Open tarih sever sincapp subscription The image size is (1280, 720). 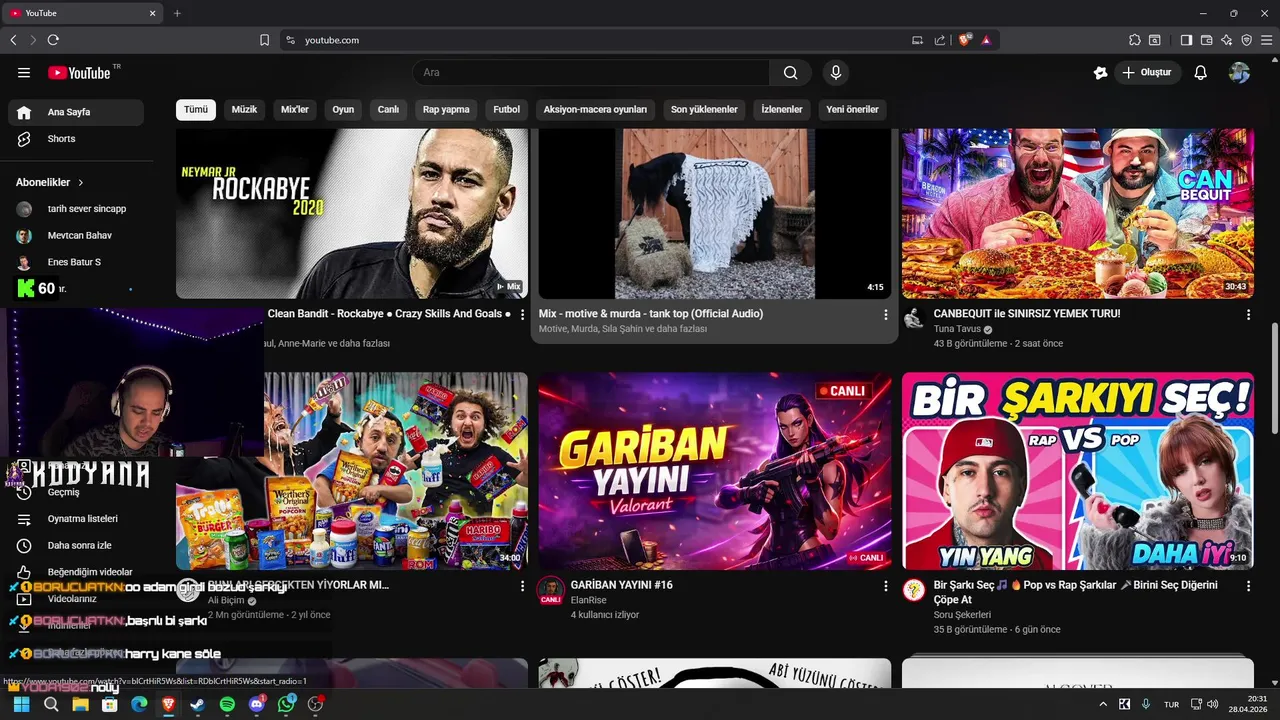pyautogui.click(x=76, y=209)
